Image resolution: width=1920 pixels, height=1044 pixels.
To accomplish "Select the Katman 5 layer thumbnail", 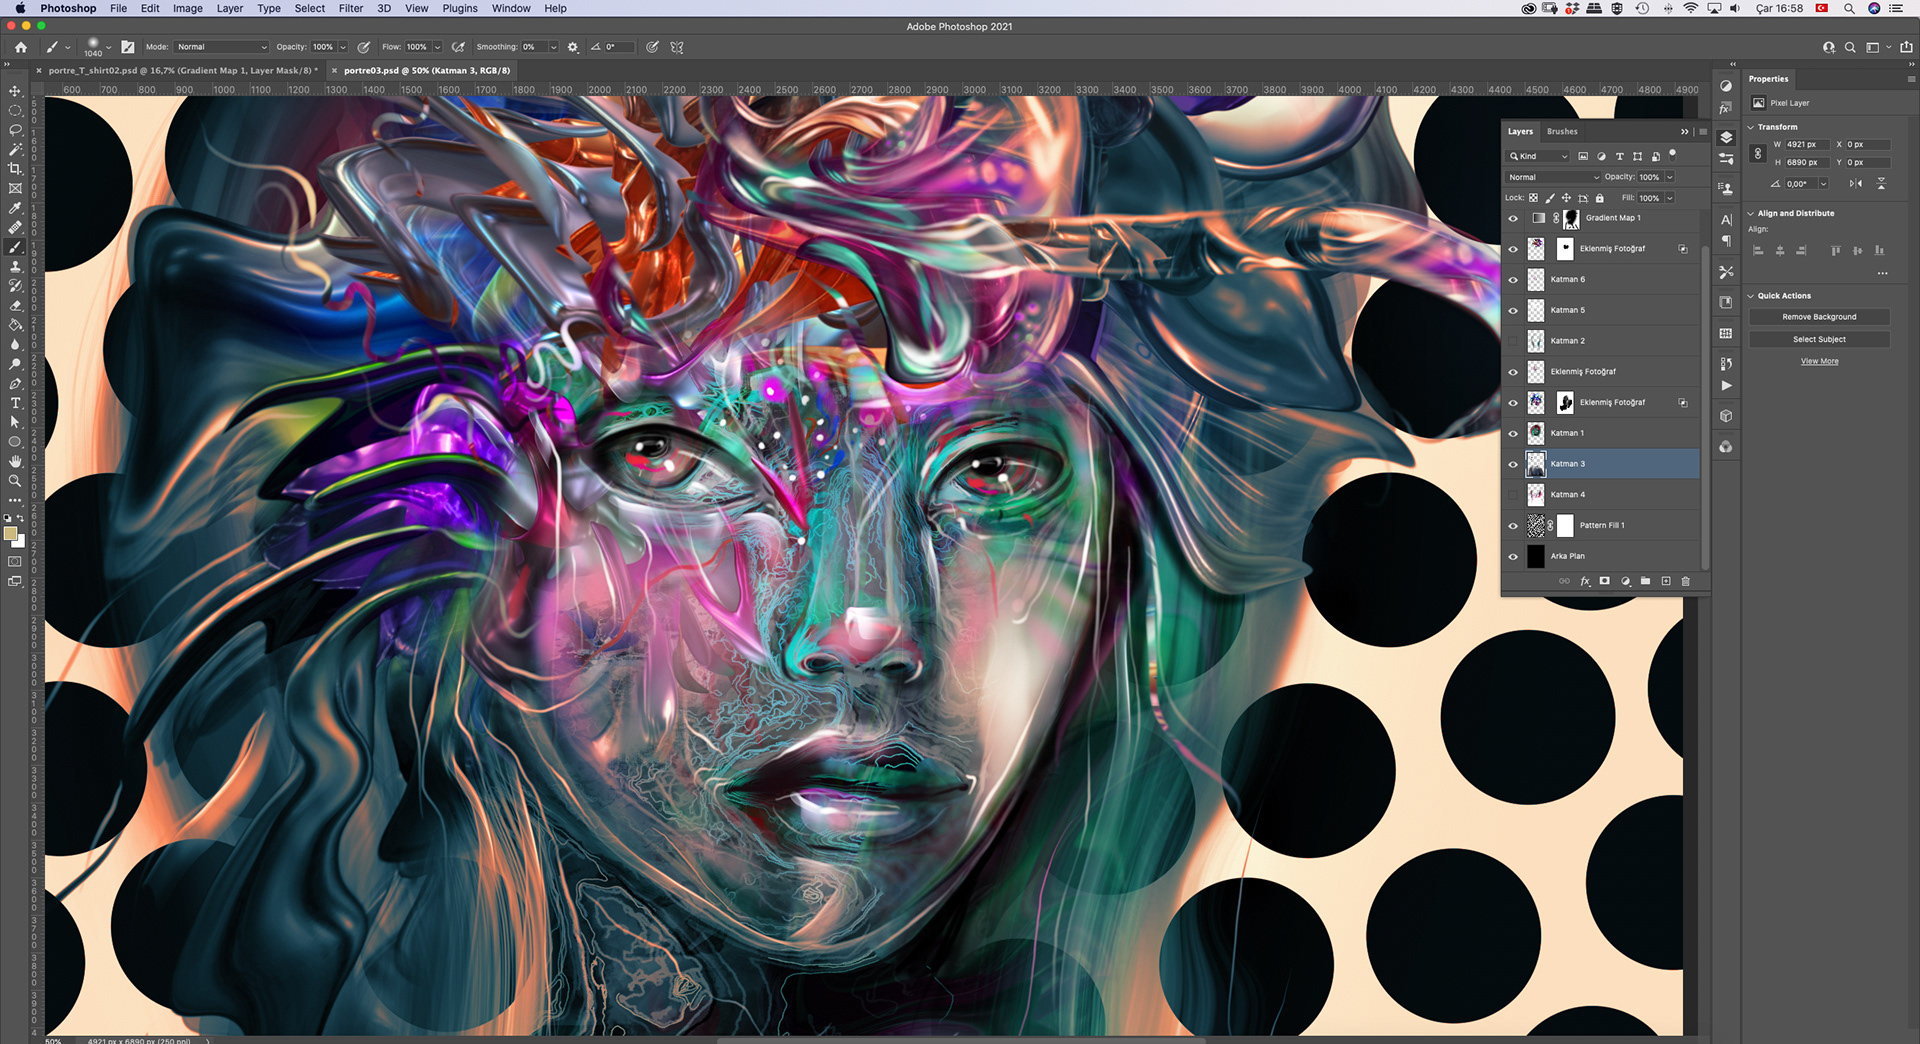I will pyautogui.click(x=1536, y=311).
